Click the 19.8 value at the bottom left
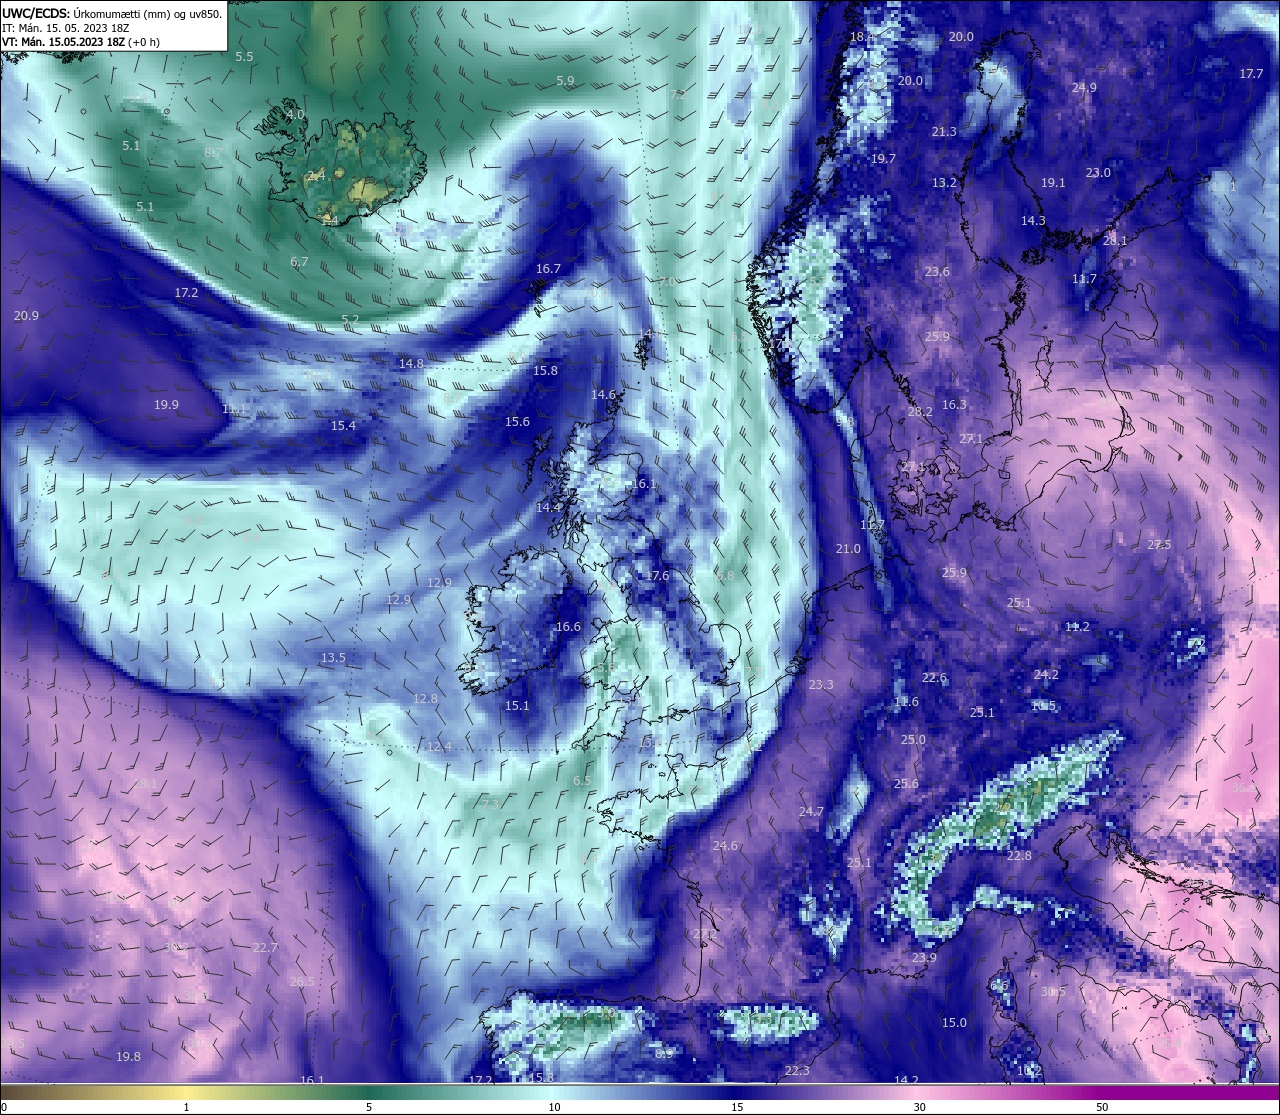Viewport: 1280px width, 1115px height. (x=128, y=1057)
